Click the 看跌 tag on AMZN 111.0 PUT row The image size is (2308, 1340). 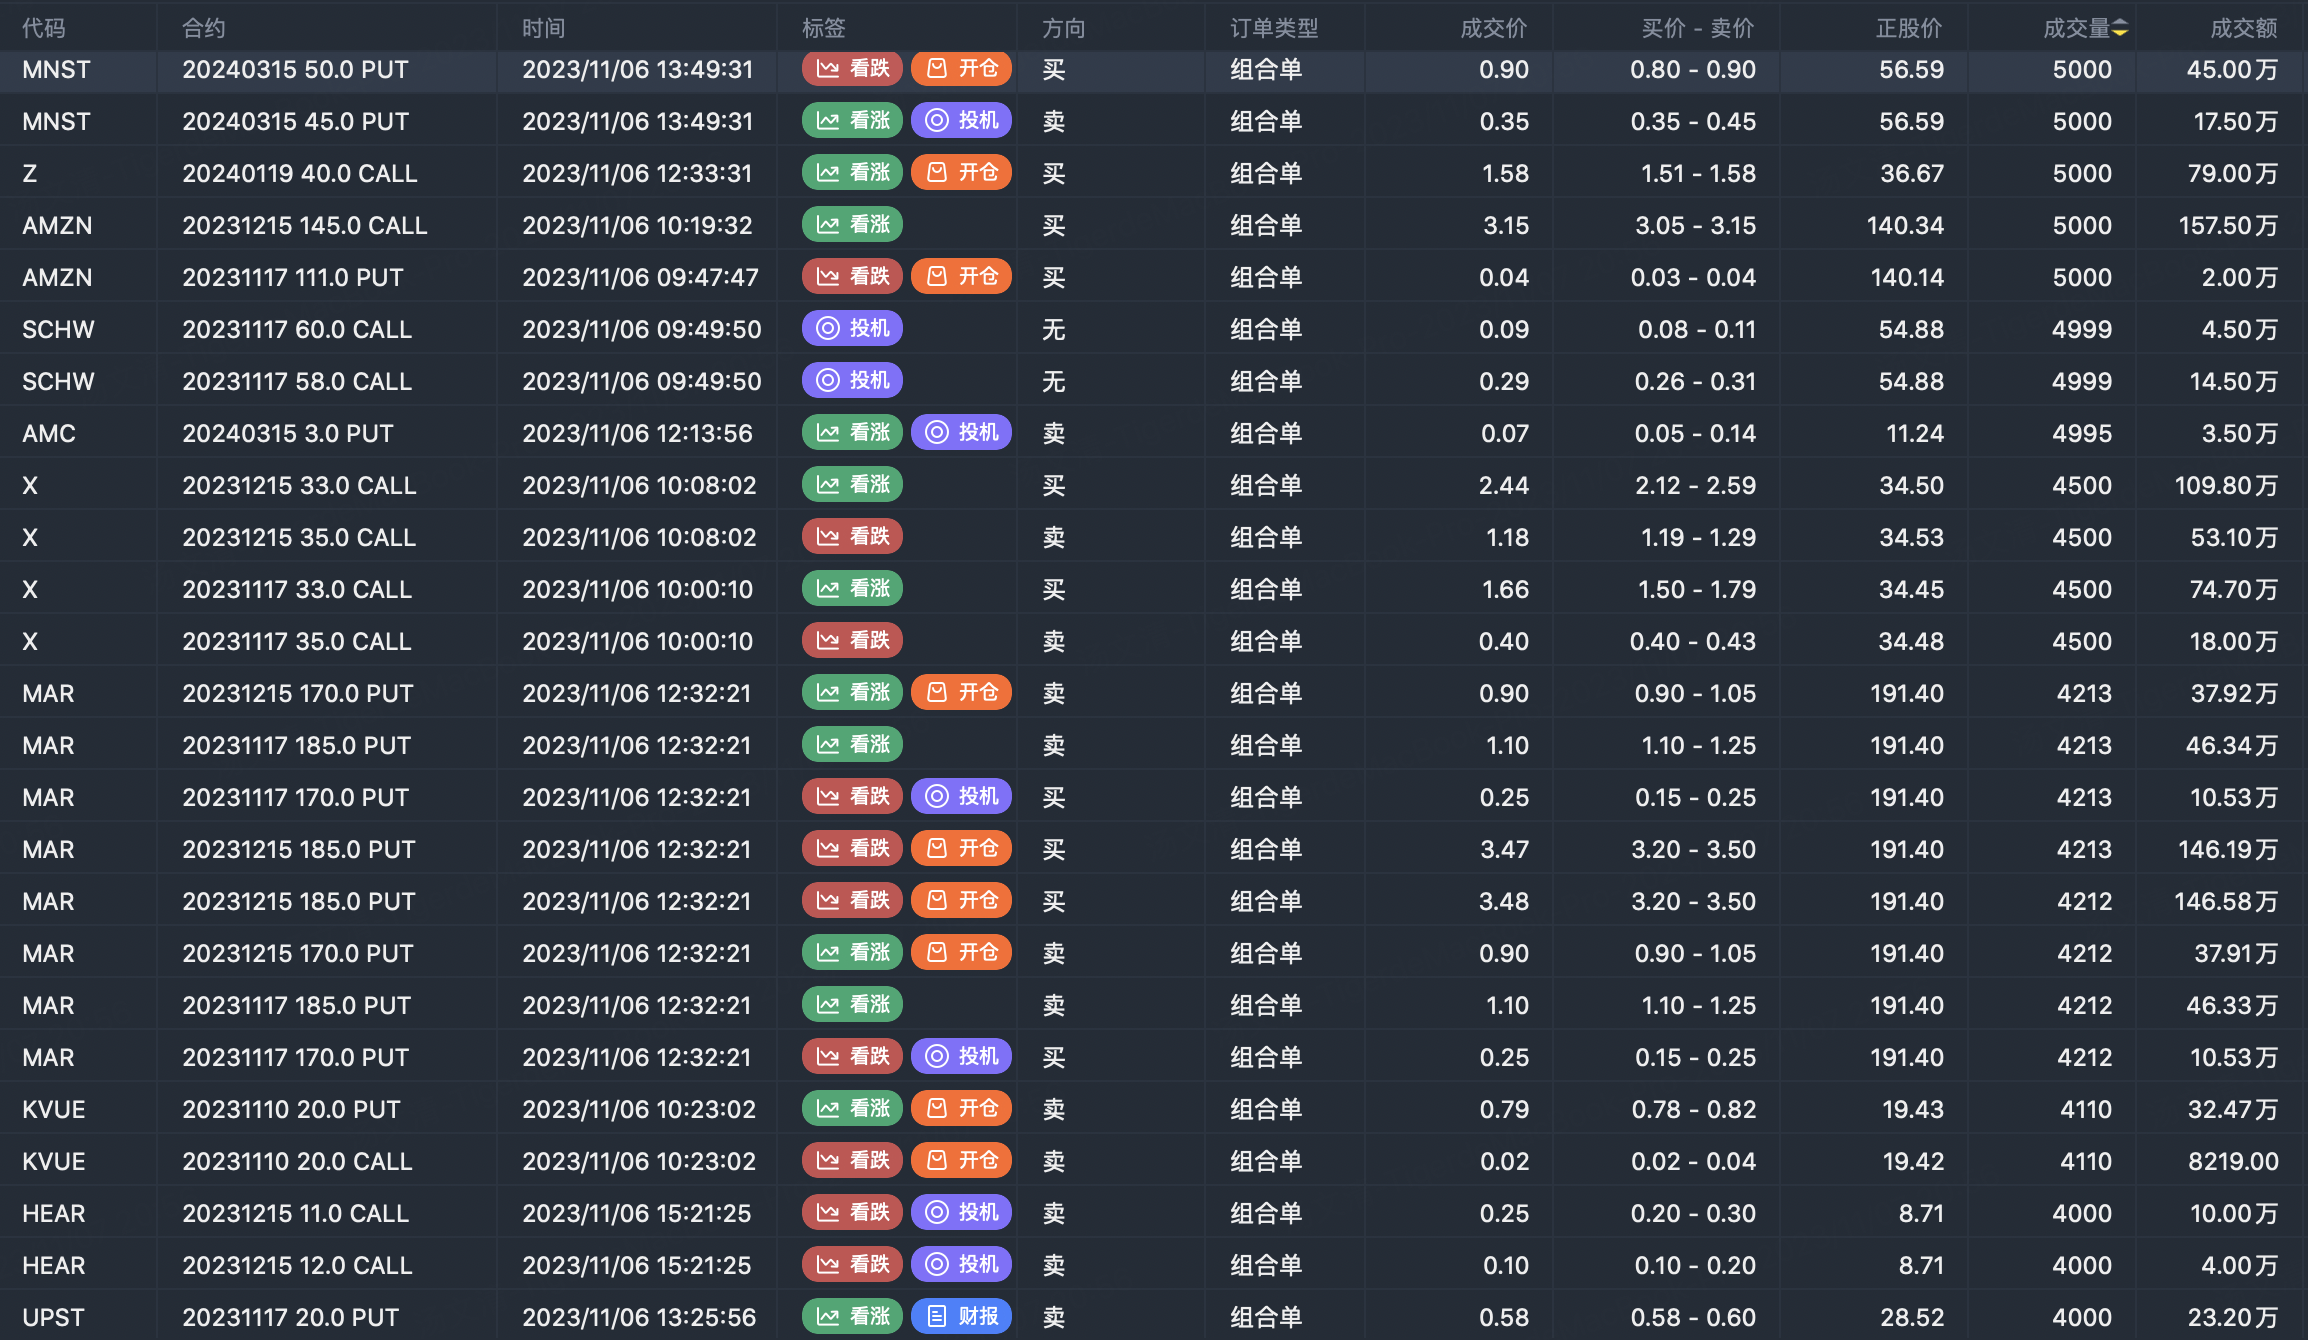pyautogui.click(x=852, y=277)
